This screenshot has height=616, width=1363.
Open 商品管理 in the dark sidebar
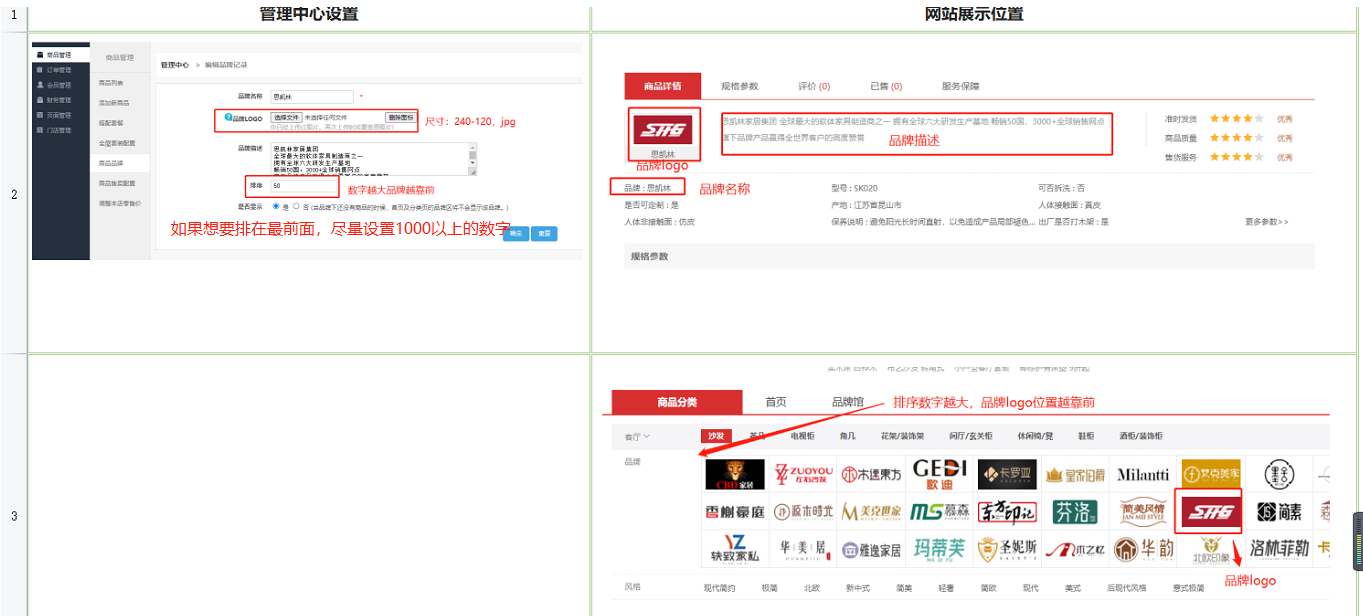54,55
